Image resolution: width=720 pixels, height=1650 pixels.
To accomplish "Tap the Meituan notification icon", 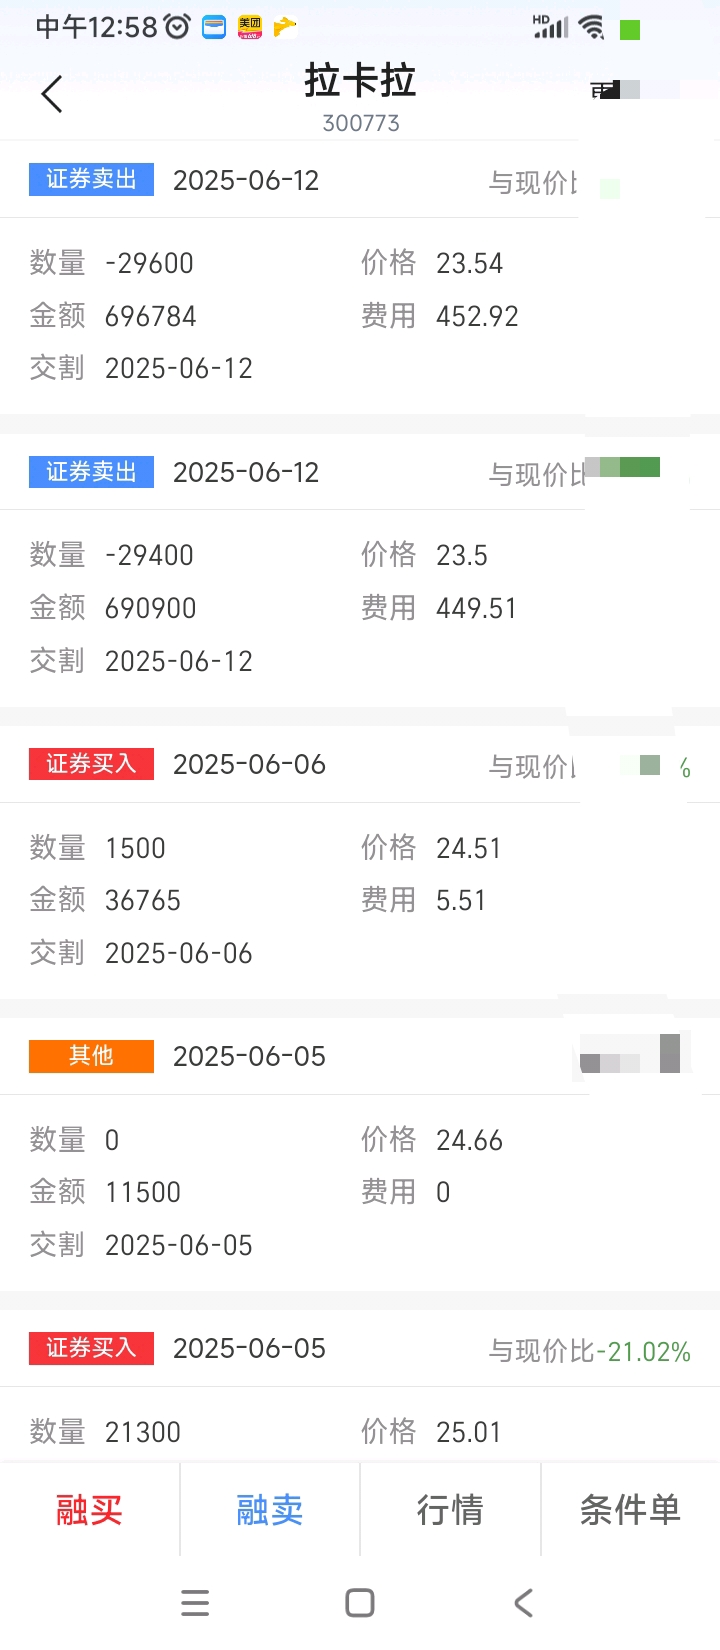I will pos(249,27).
